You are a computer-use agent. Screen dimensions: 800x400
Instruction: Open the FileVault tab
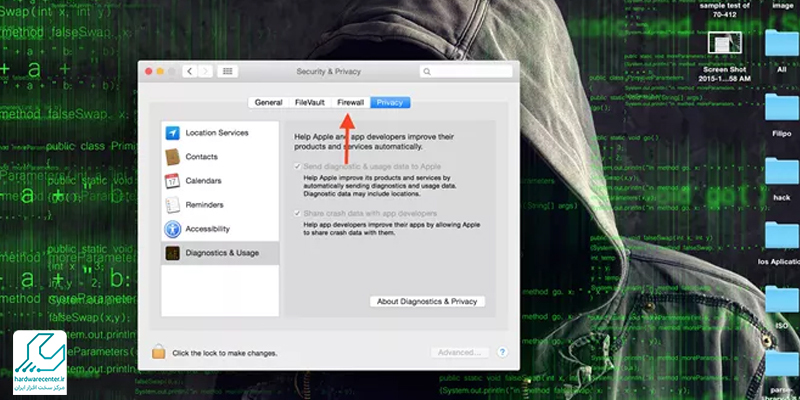(x=310, y=102)
